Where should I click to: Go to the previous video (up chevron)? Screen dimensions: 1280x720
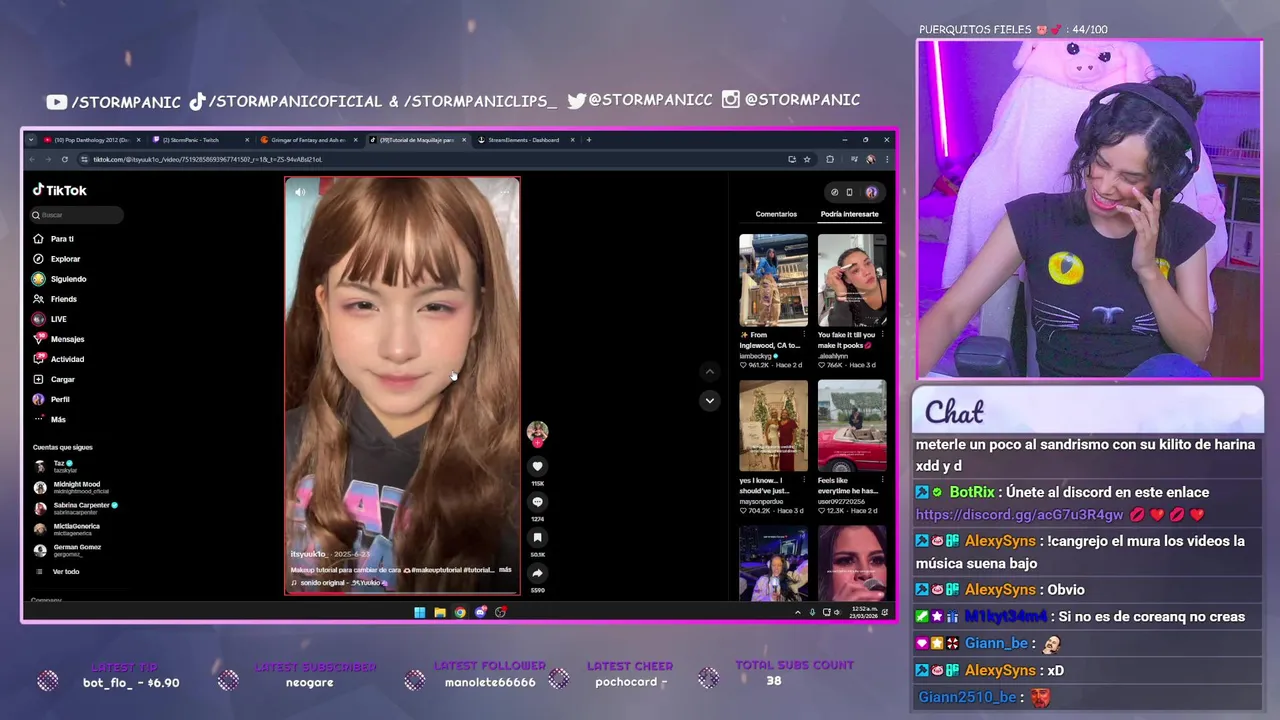[710, 371]
